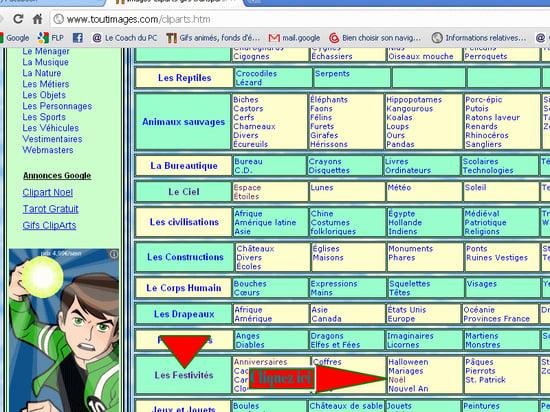Open the Écureuils clipart link
The width and height of the screenshot is (550, 412).
click(x=250, y=144)
